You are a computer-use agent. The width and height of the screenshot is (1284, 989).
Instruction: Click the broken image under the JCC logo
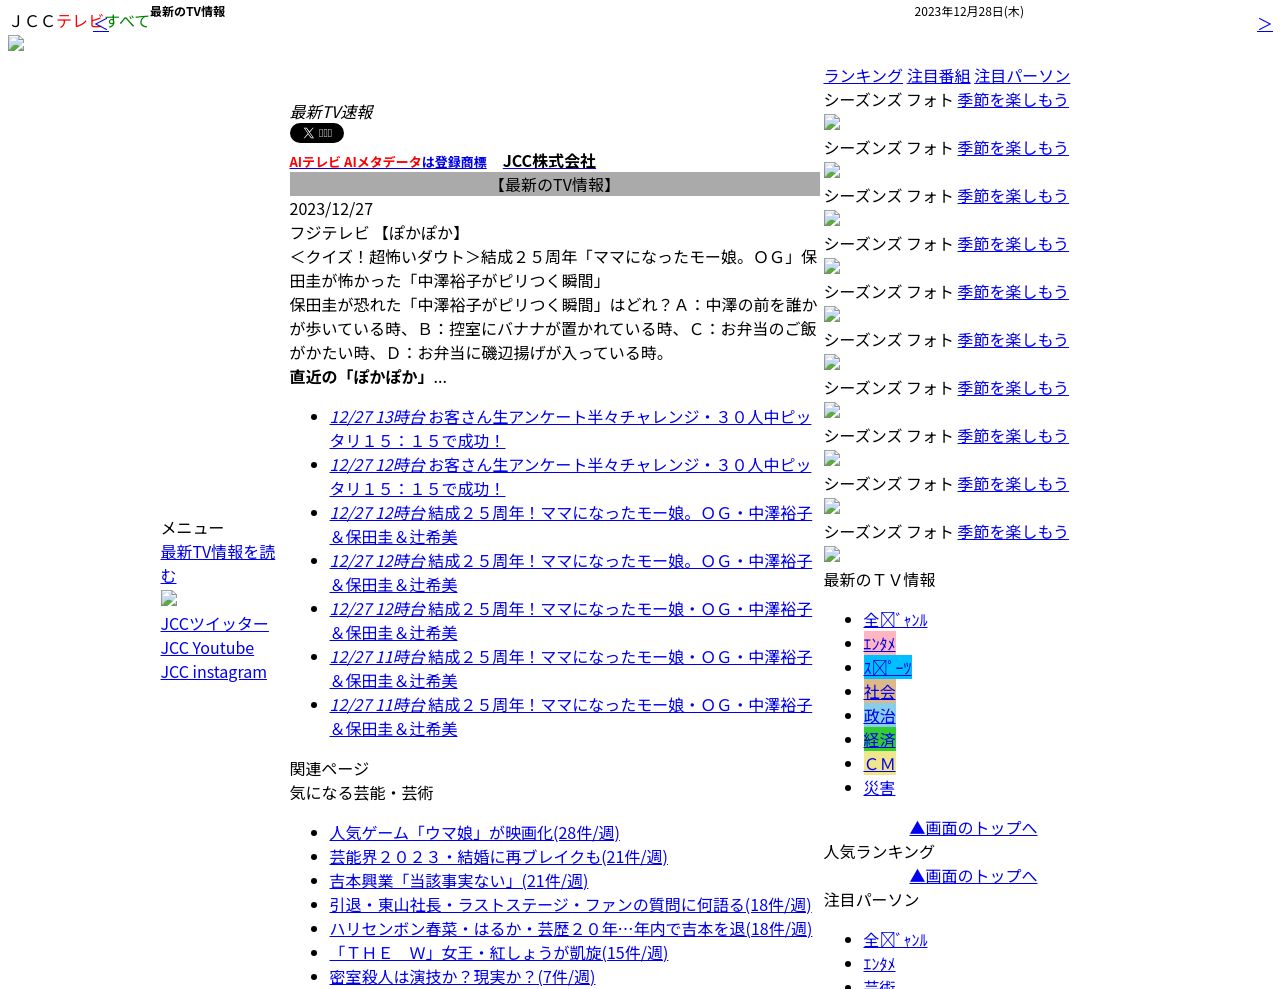pos(16,44)
